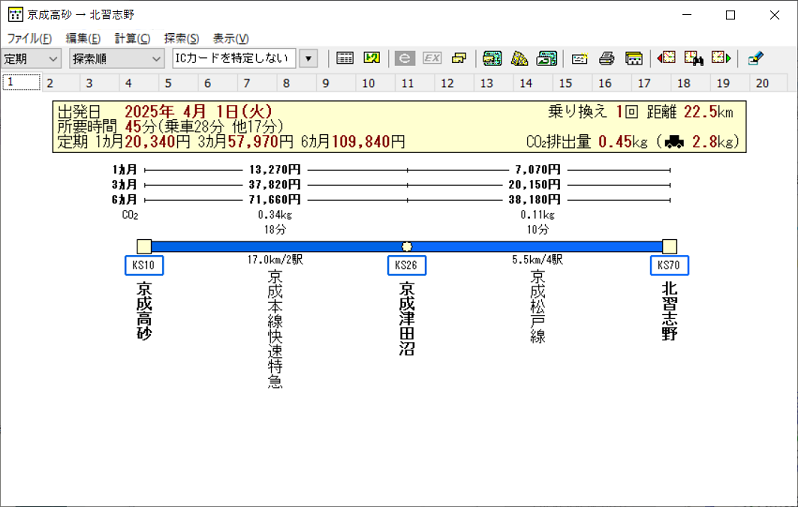Open the 表示(V) menu
Image resolution: width=798 pixels, height=507 pixels.
231,39
